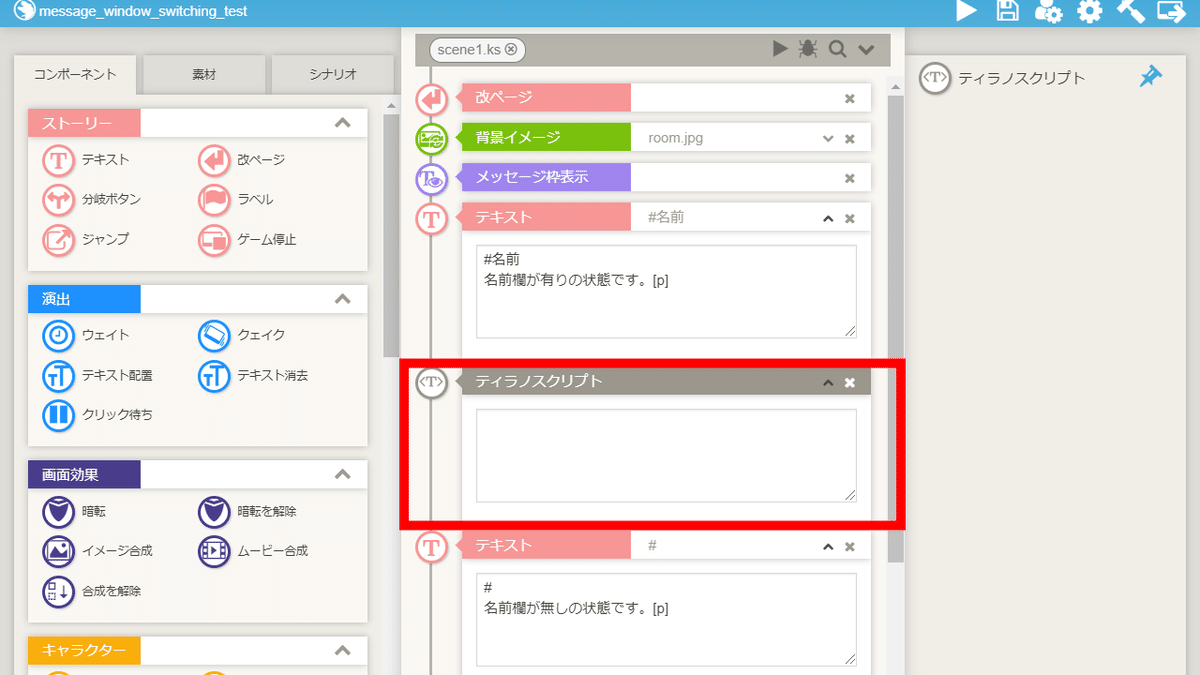Click the ティラノスクリプト block header icon
Screen dimensions: 1200x675
(x=431, y=382)
